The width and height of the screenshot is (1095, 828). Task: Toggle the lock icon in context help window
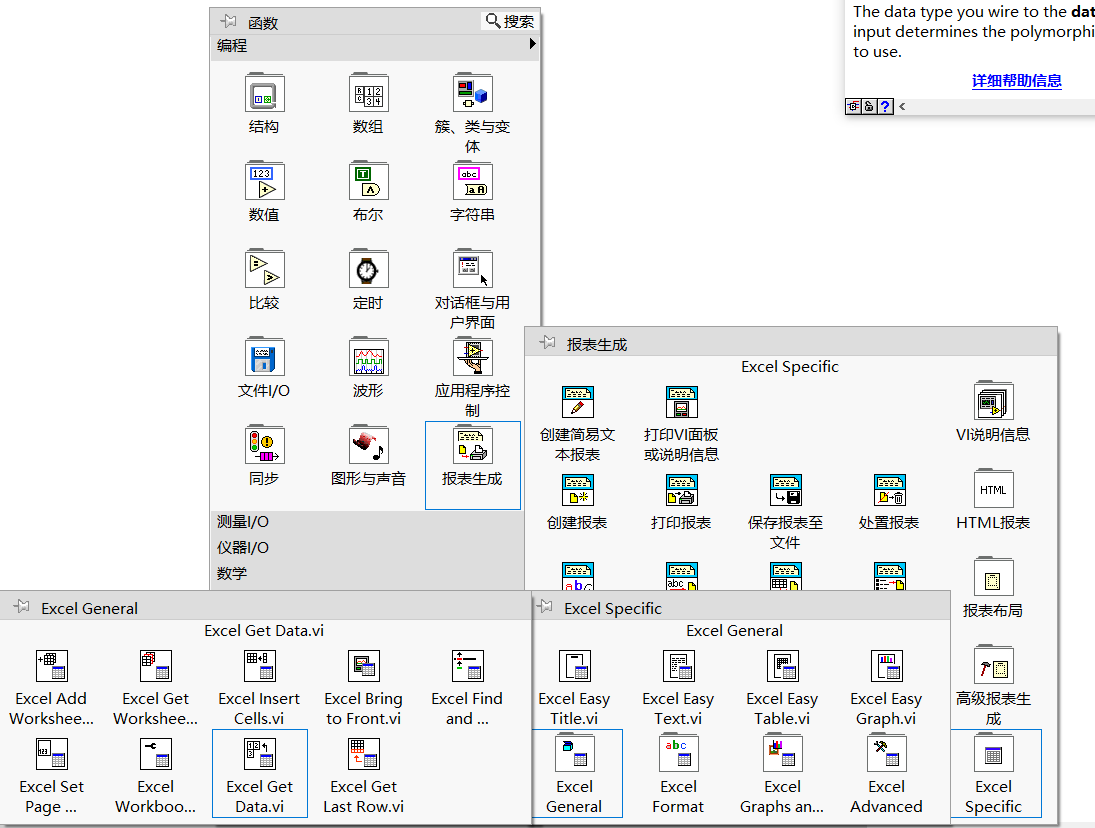[869, 105]
